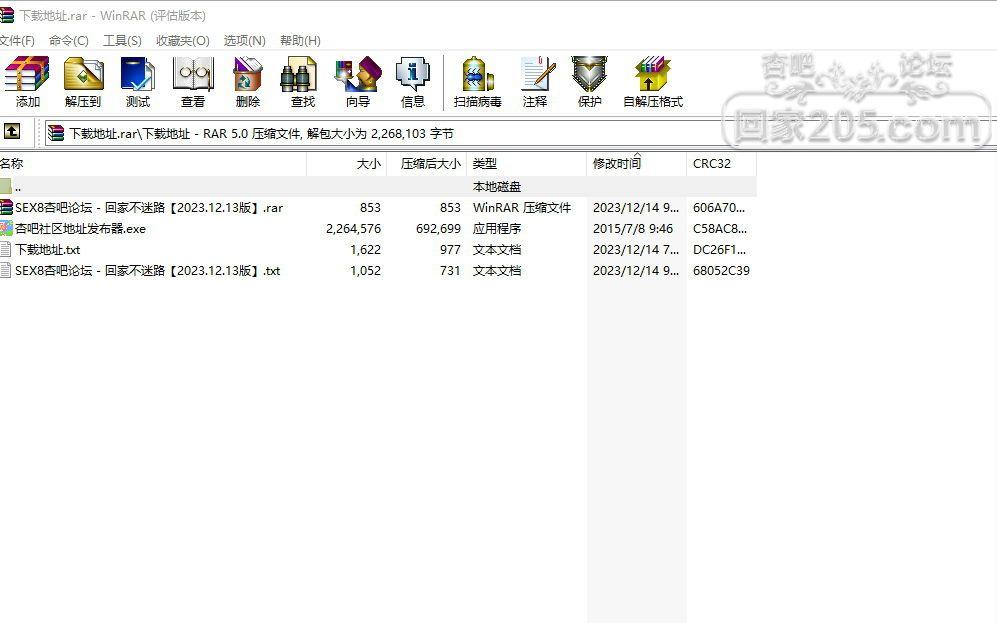Screen dimensions: 997x623
Task: Click packed size value 692,699
Action: point(438,228)
